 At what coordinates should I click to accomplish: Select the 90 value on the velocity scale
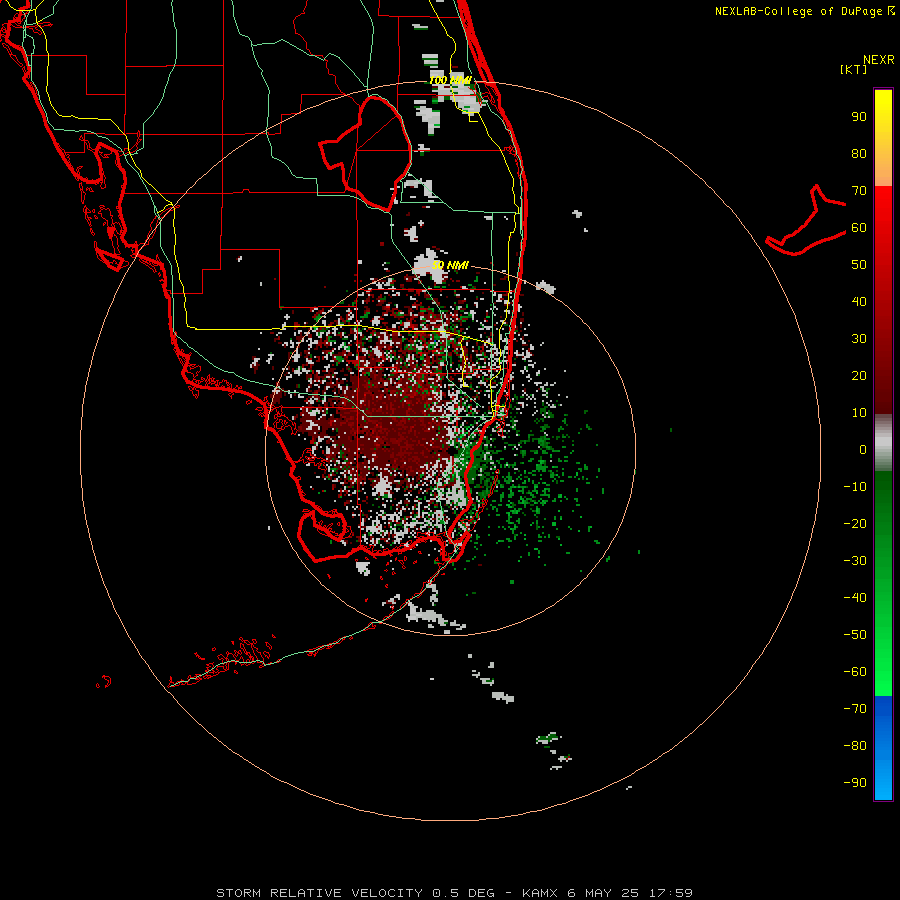tap(859, 117)
